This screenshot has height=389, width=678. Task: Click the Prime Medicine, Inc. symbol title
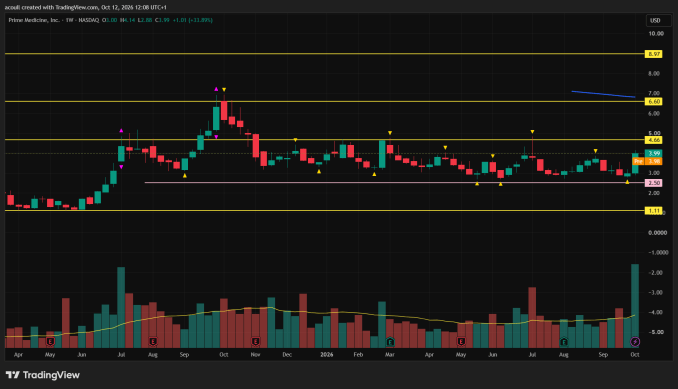click(34, 20)
